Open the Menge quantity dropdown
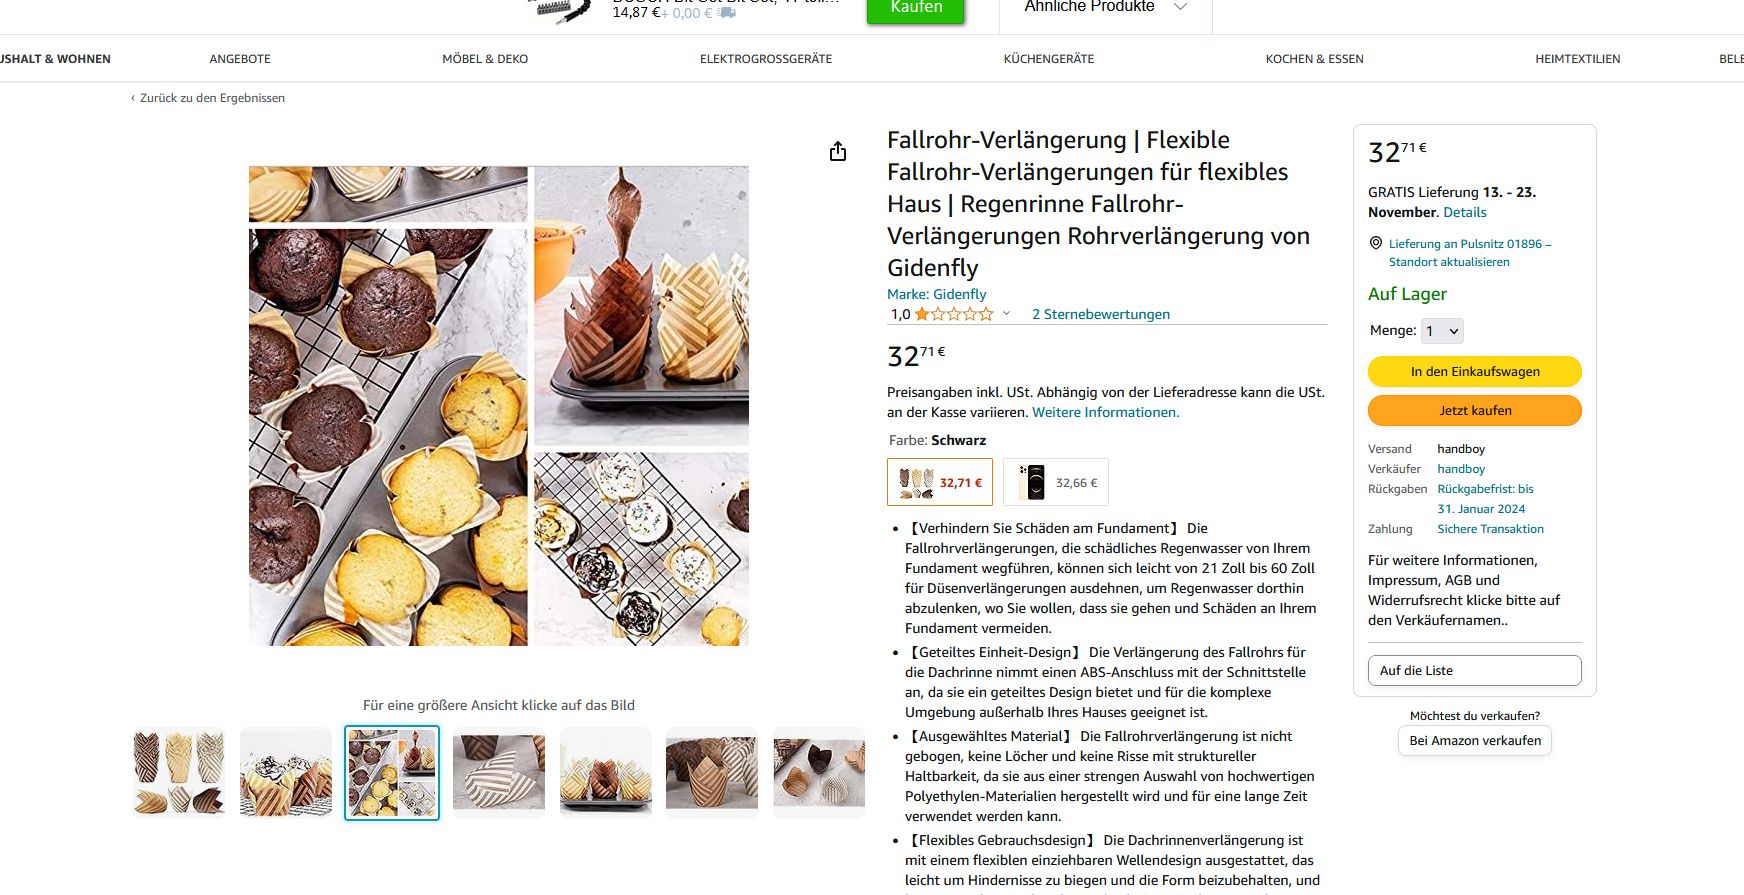The image size is (1744, 895). coord(1443,331)
